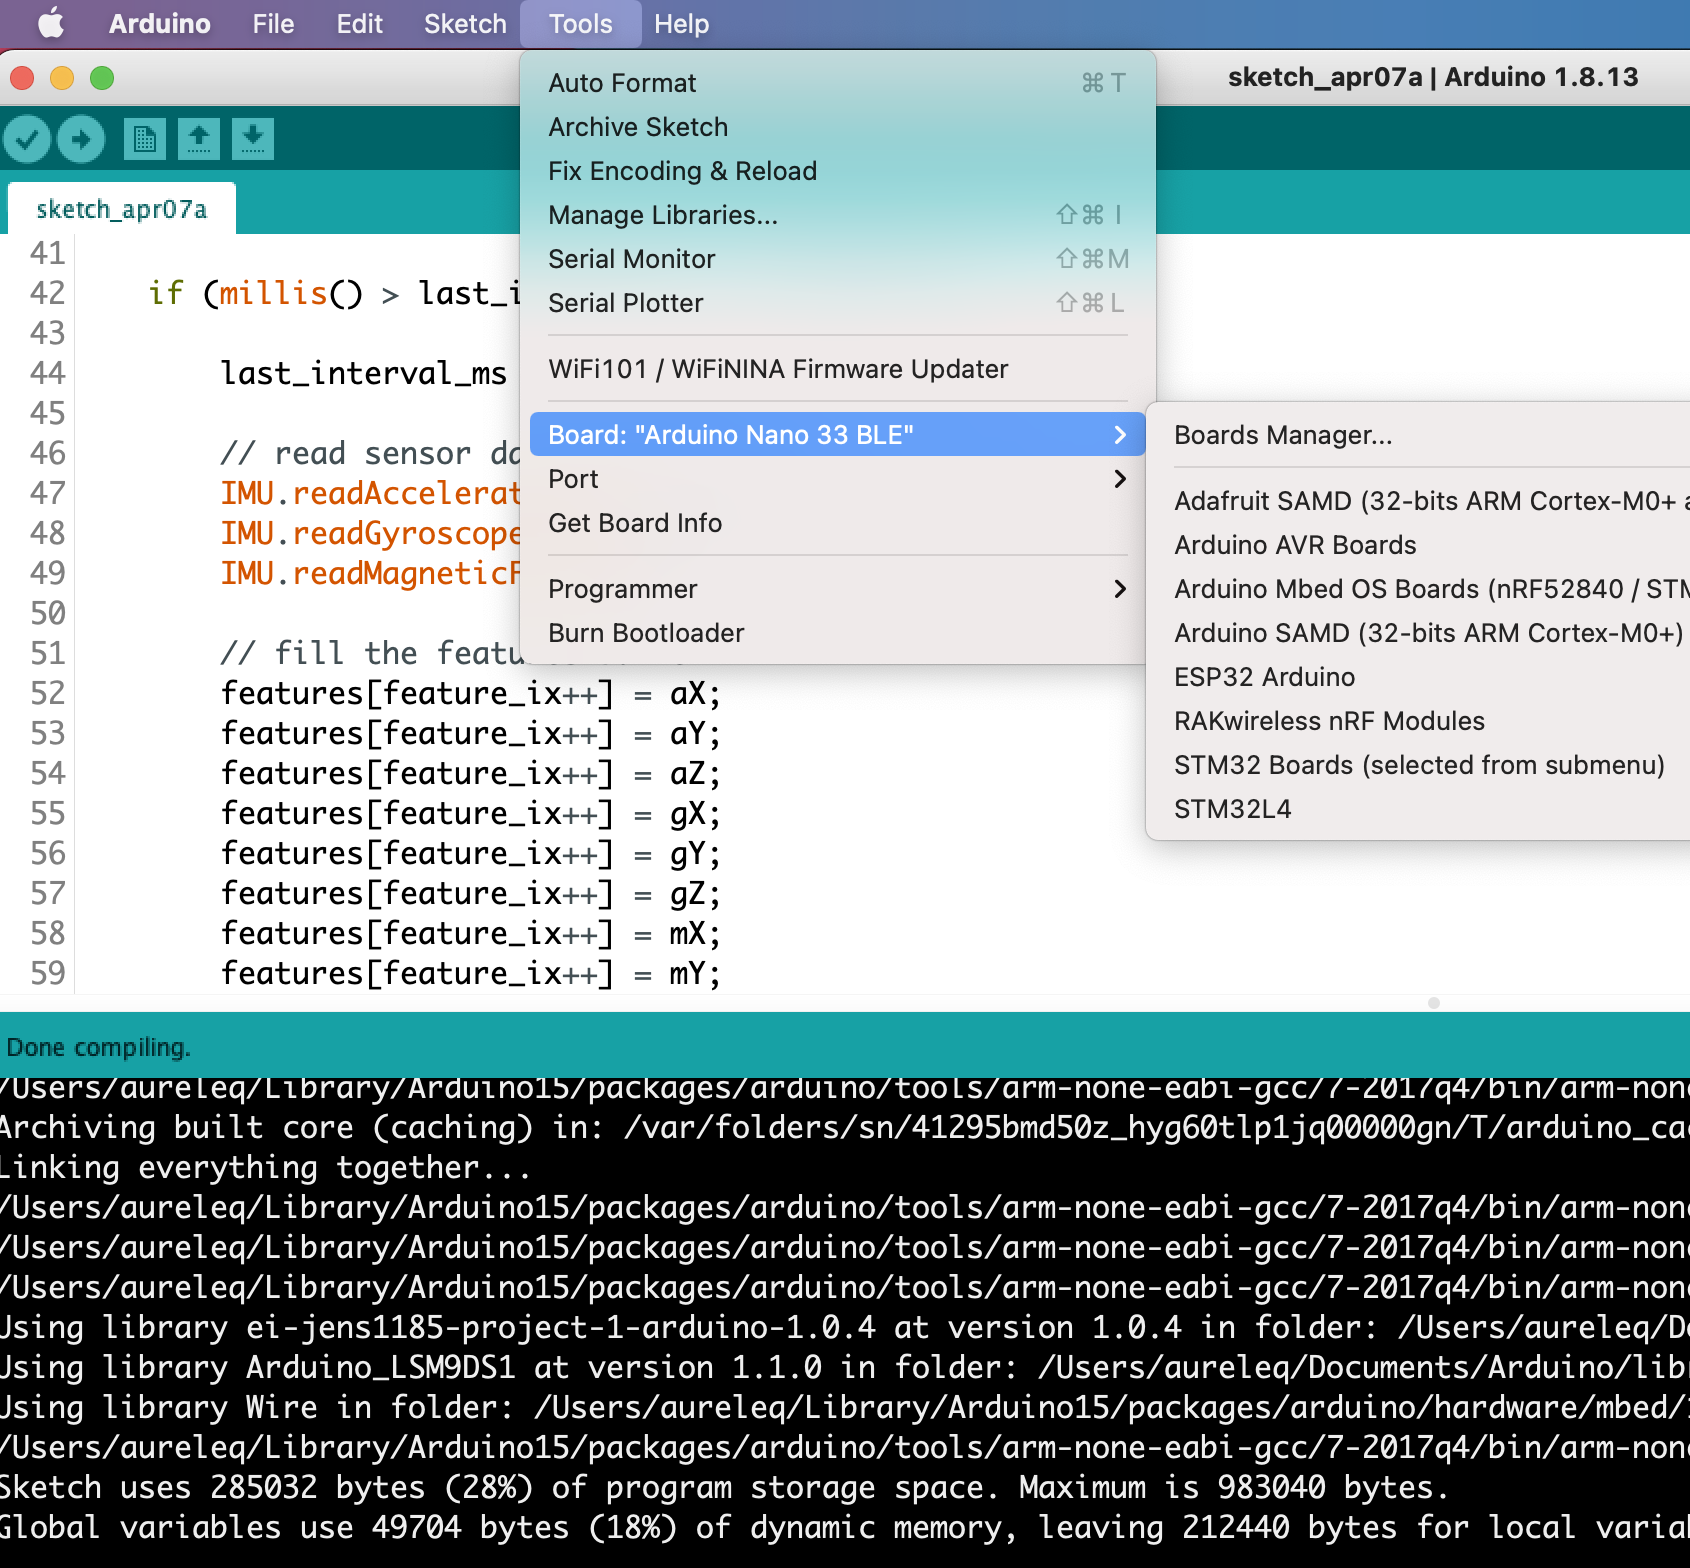Choose Auto Format from Tools menu
The height and width of the screenshot is (1568, 1690).
click(838, 83)
